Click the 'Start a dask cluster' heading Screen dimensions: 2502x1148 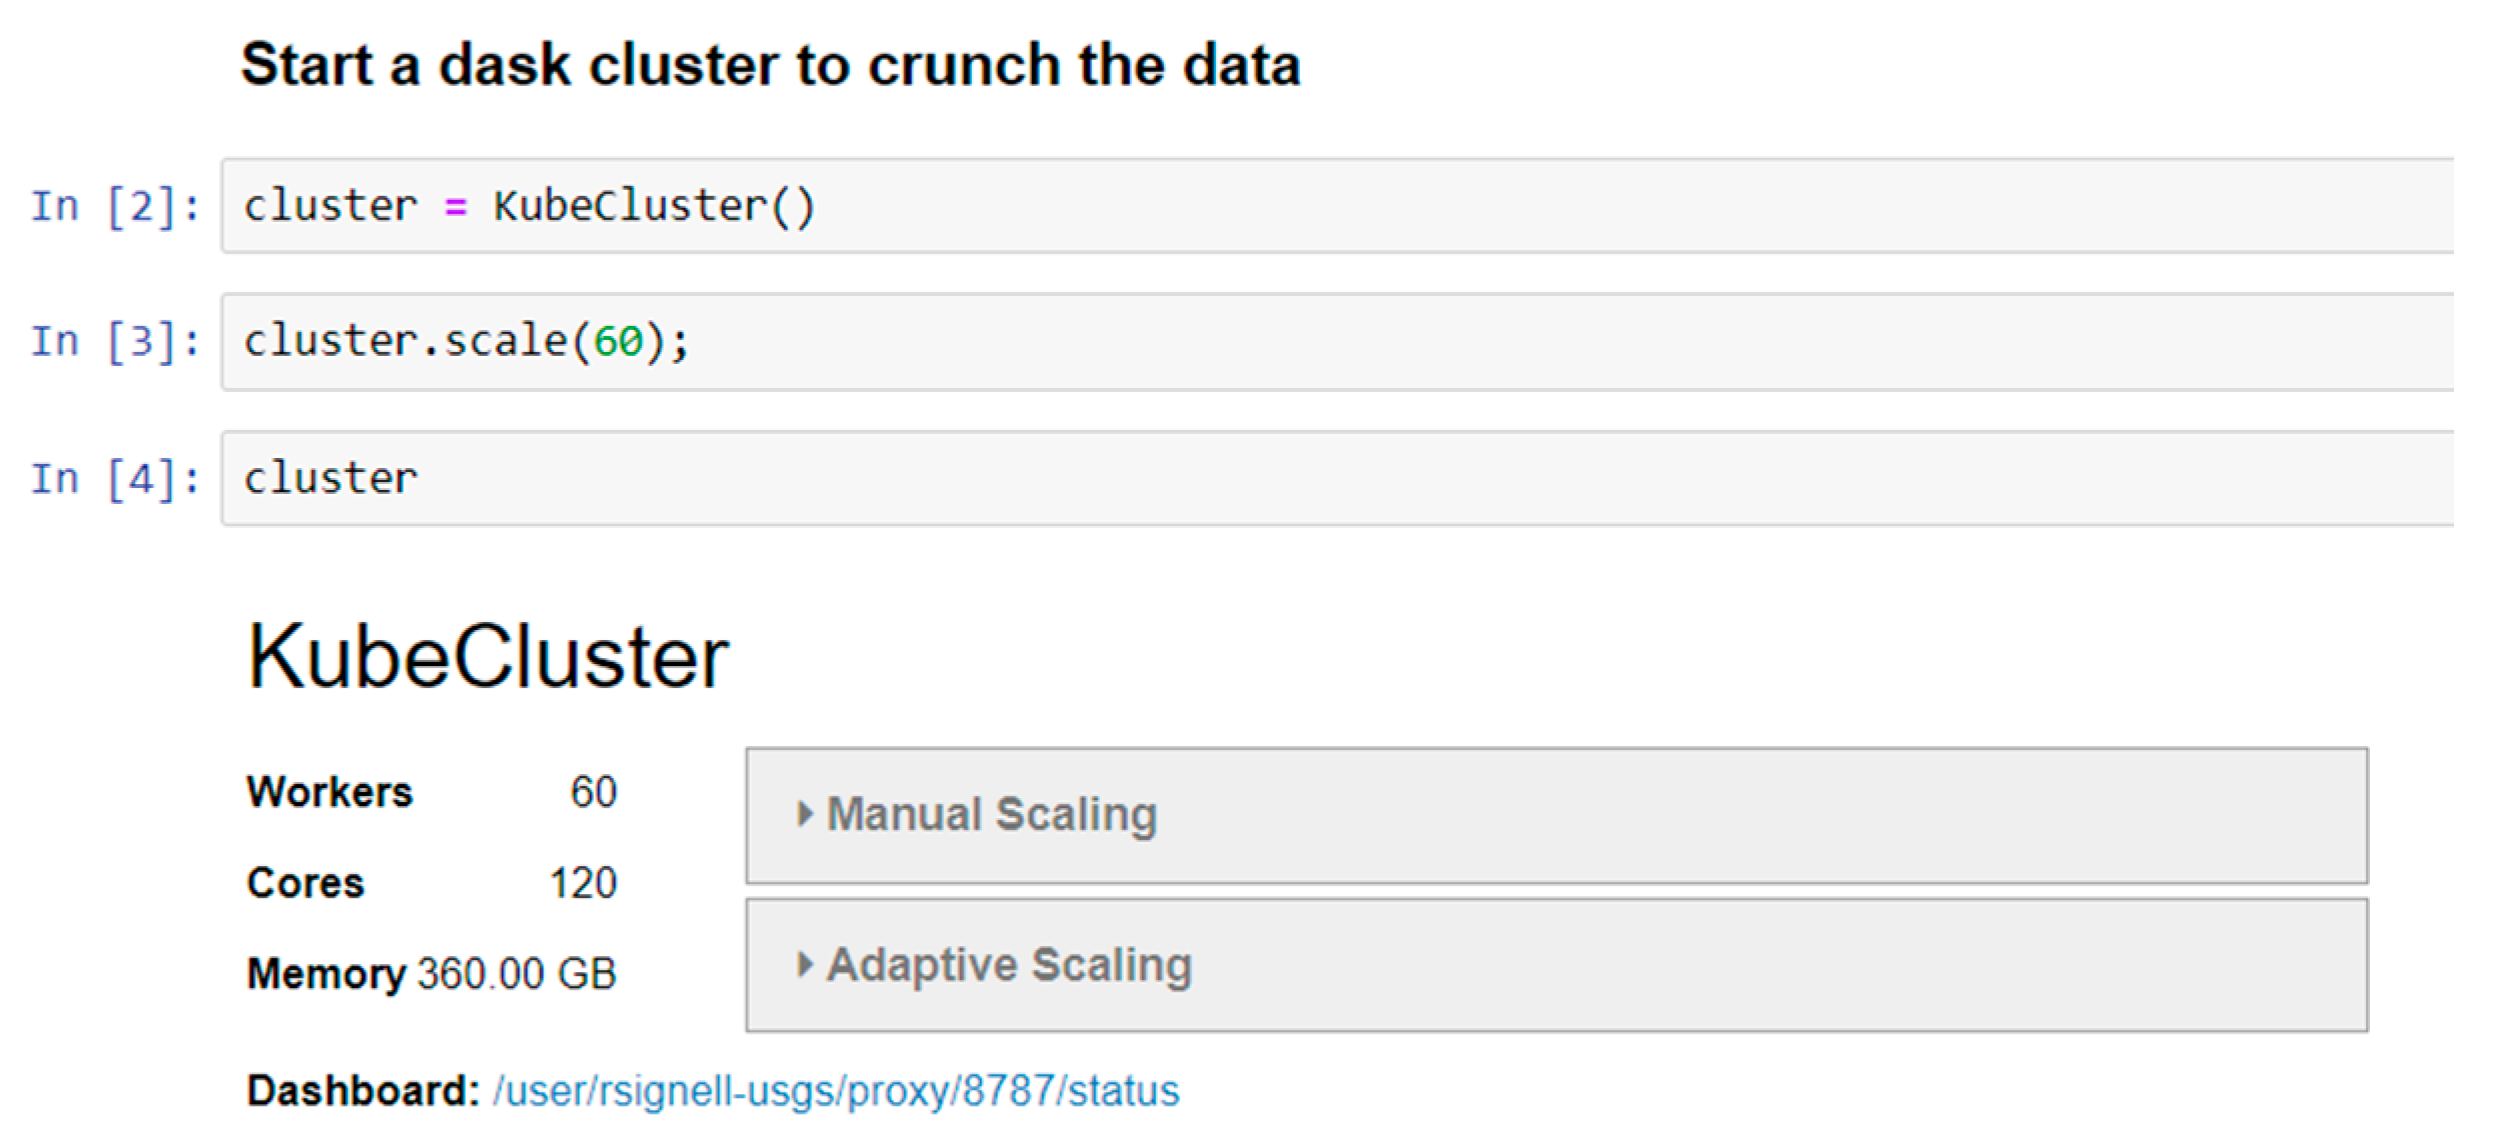pos(771,66)
